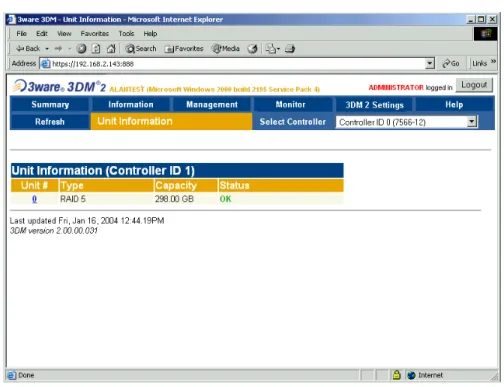
Task: Open the browser Help menu
Action: 150,34
